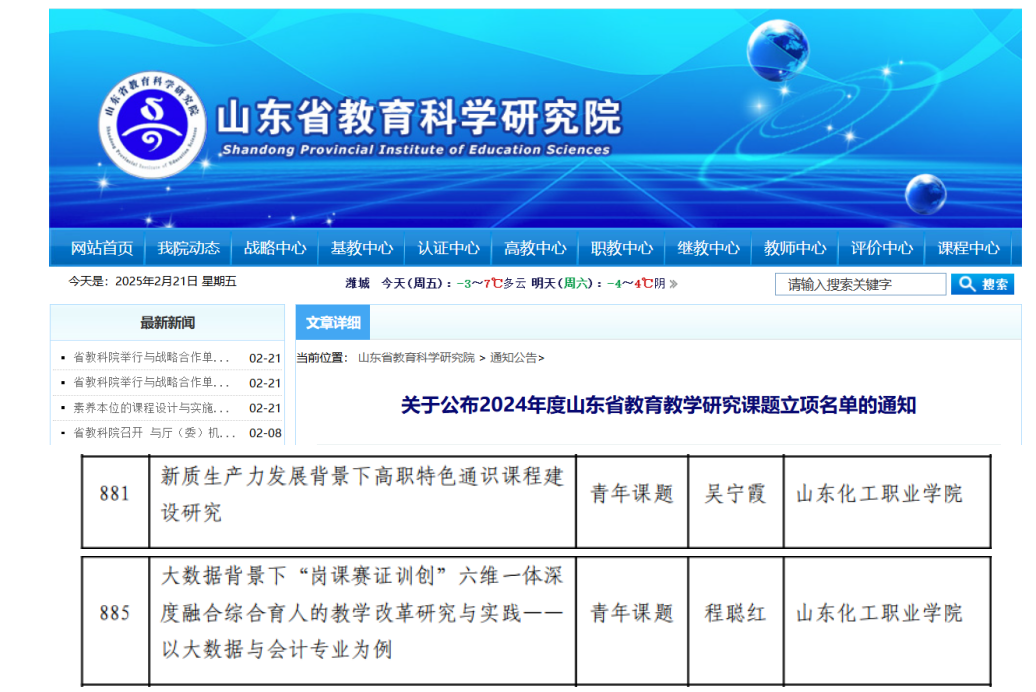Image resolution: width=1036 pixels, height=692 pixels.
Task: Click 课程中心 in the nav bar
Action: point(968,248)
